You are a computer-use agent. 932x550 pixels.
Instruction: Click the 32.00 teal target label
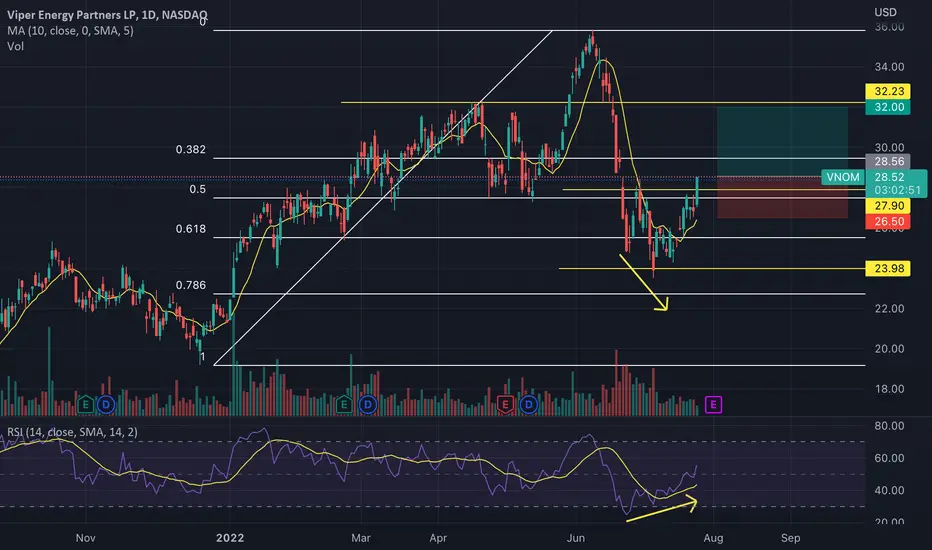(x=889, y=107)
